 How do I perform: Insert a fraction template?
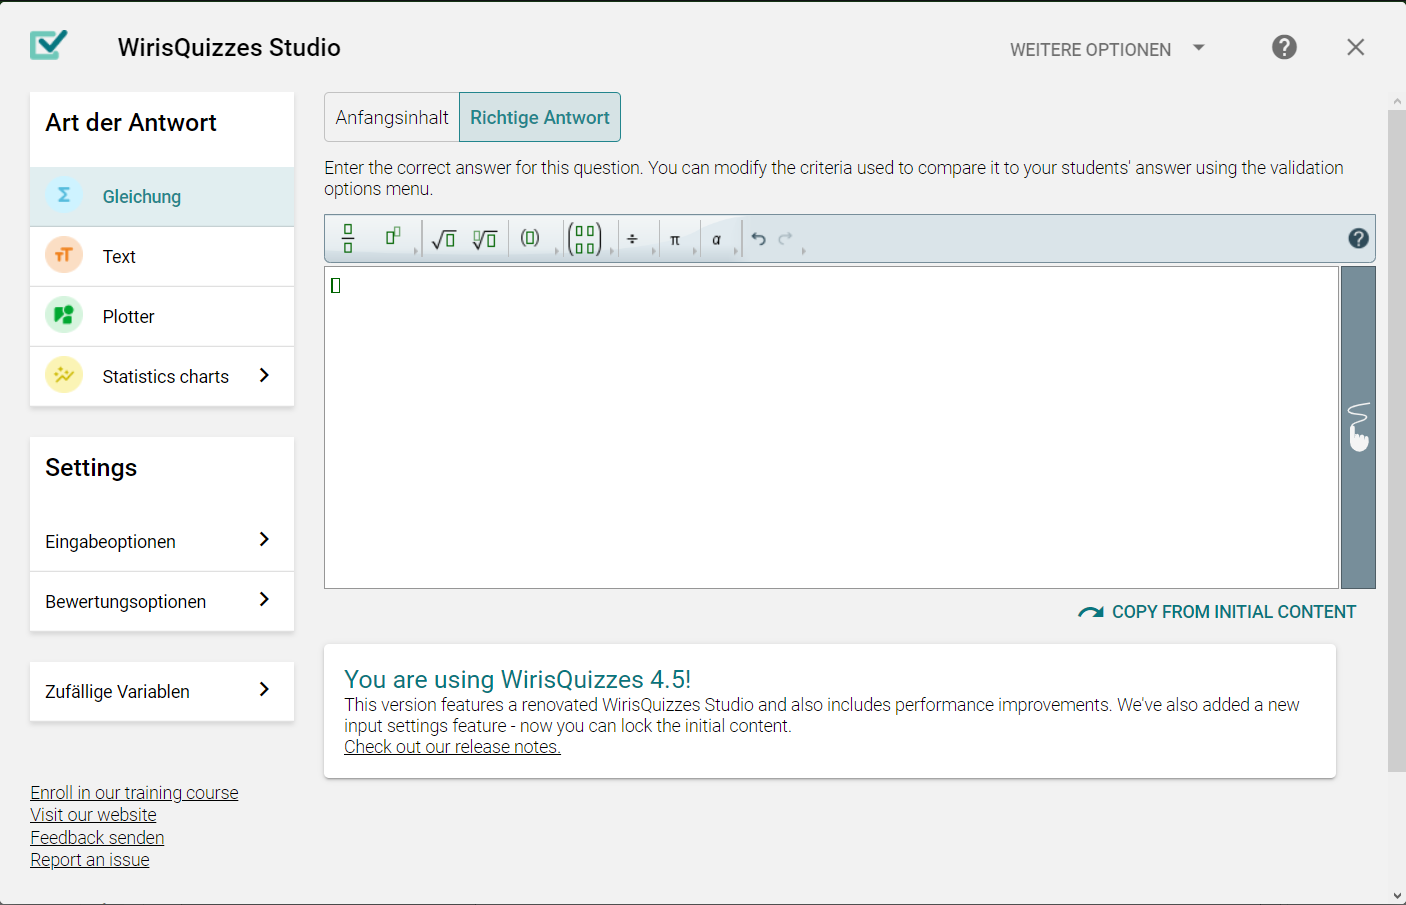tap(348, 239)
